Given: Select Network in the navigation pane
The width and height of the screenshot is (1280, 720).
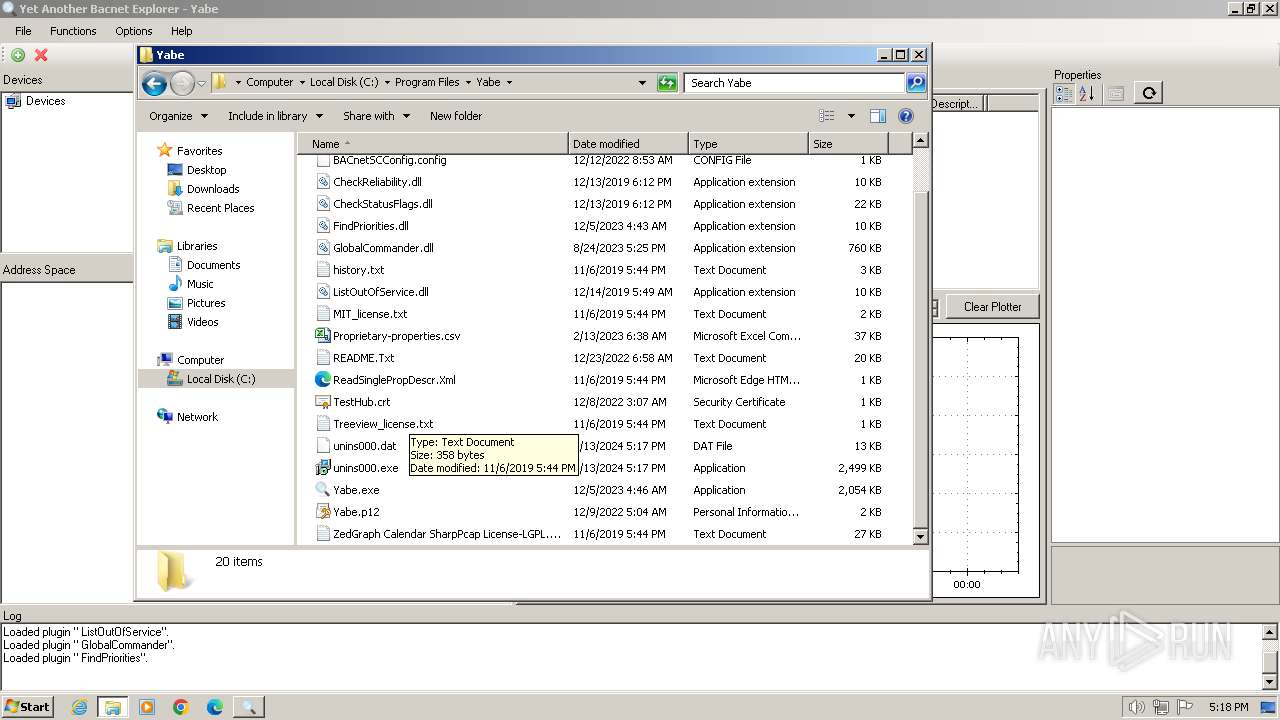Looking at the screenshot, I should tap(197, 417).
